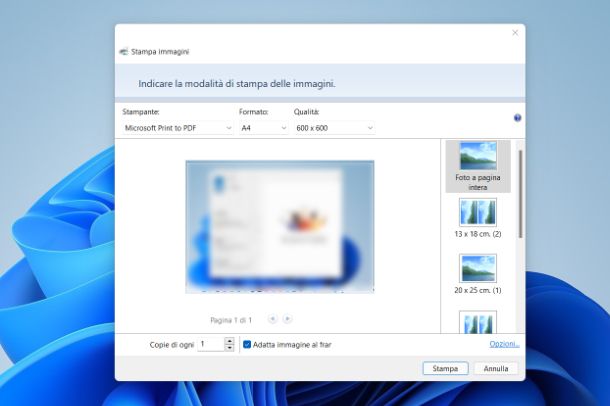
Task: Select the 13 x 18 cm. (2) layout
Action: click(478, 218)
